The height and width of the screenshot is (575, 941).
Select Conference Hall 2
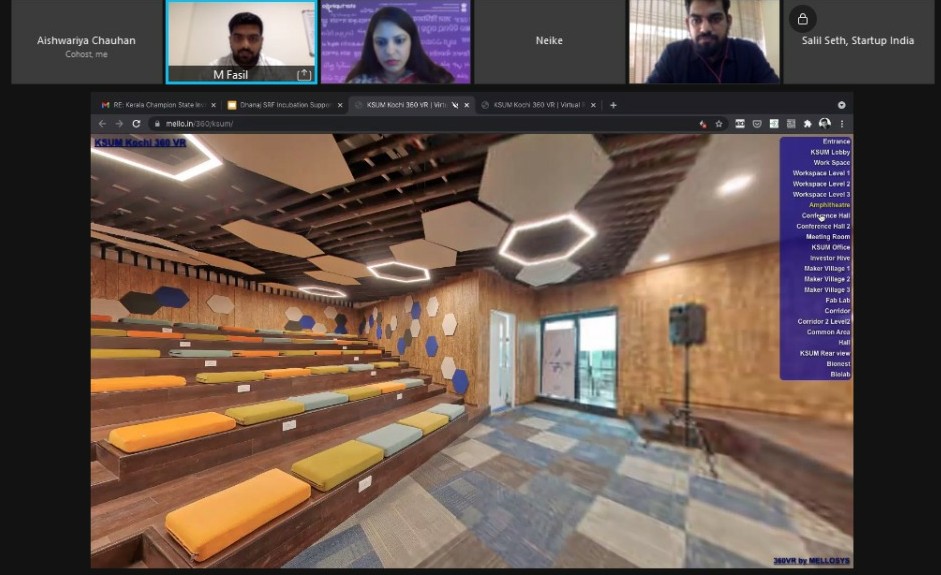coord(823,226)
